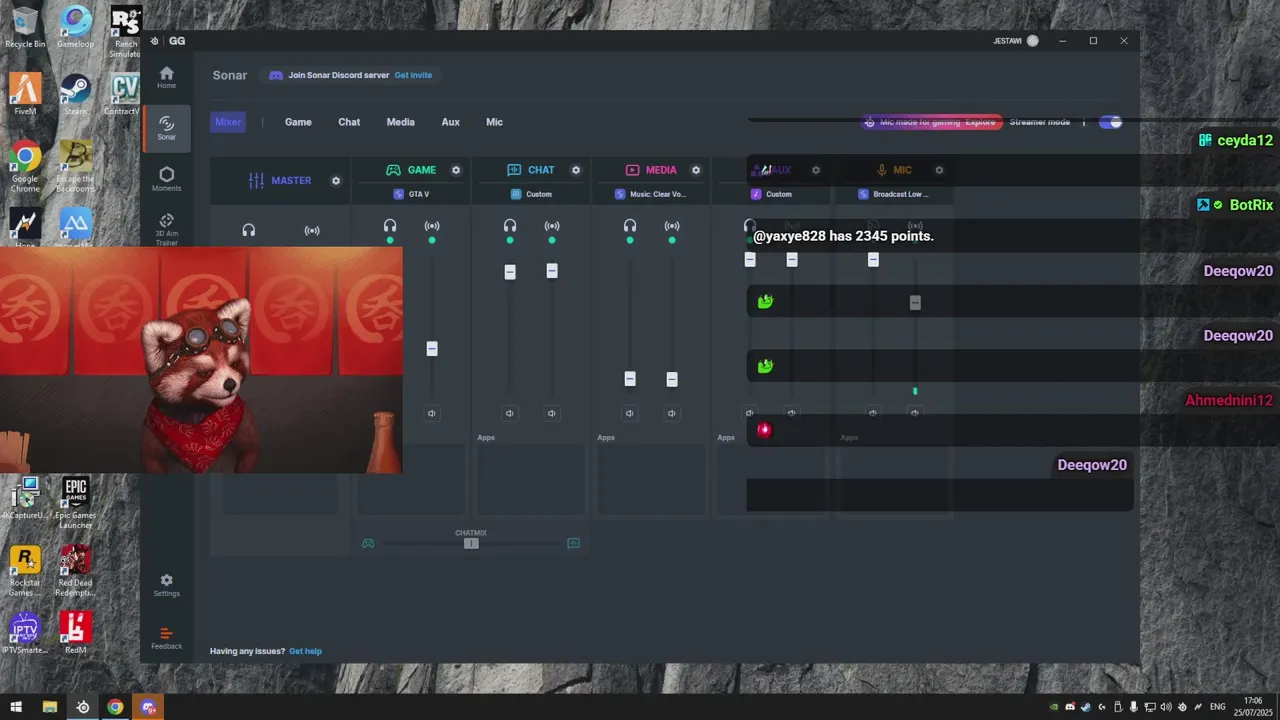The height and width of the screenshot is (720, 1280).
Task: Mute the Chat stream channel
Action: click(552, 413)
